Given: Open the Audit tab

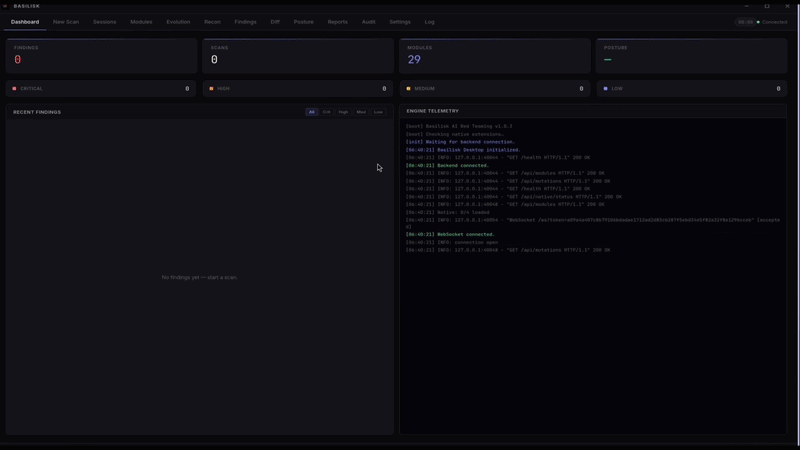Looking at the screenshot, I should 368,22.
